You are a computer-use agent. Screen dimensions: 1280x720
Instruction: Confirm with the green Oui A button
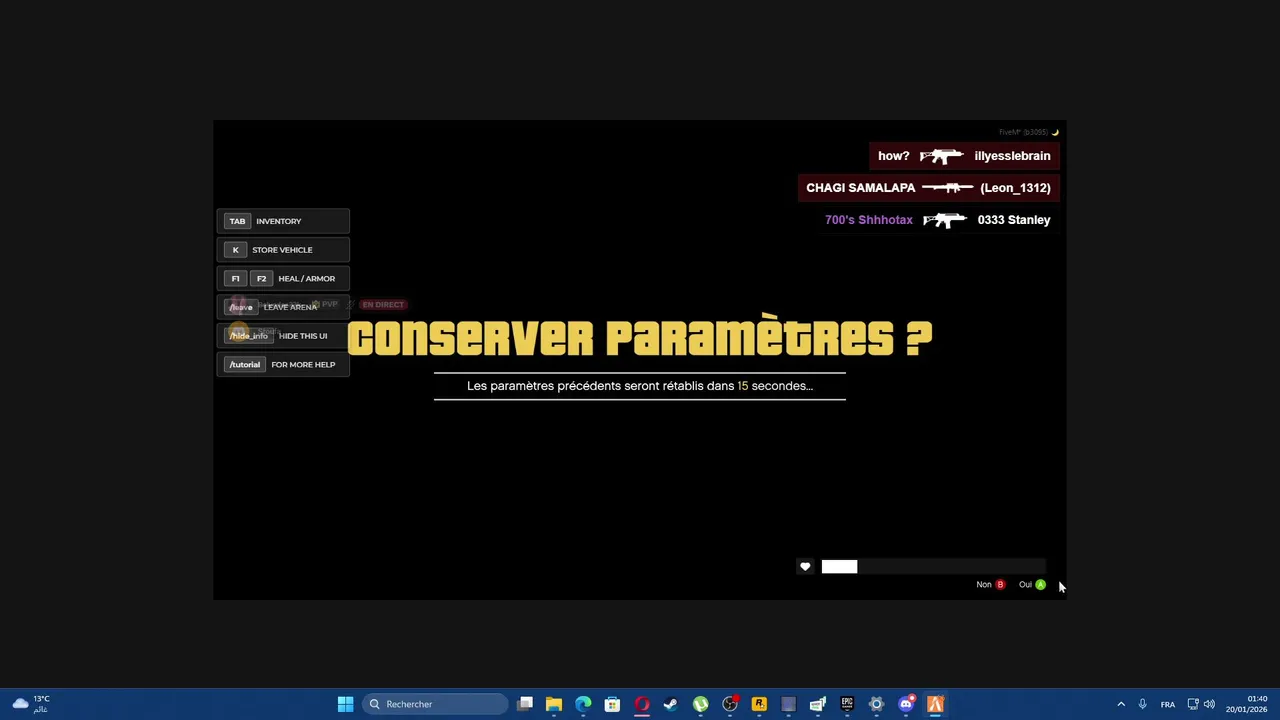[x=1032, y=585]
